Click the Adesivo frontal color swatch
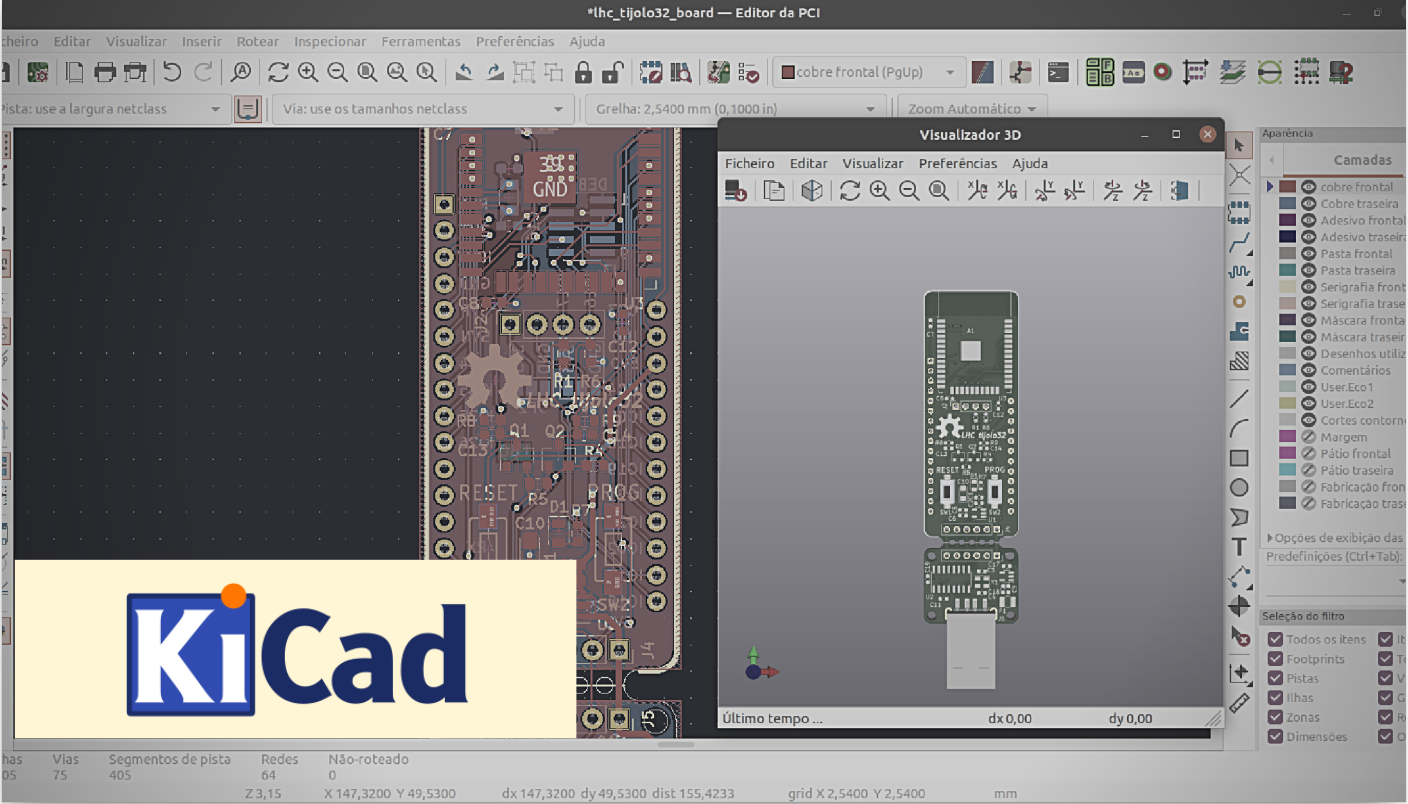 click(x=1288, y=220)
